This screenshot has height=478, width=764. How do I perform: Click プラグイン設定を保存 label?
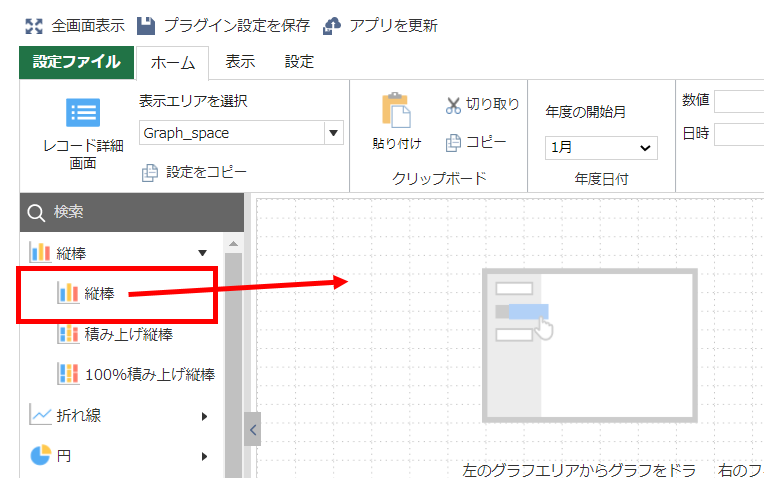pos(237,26)
